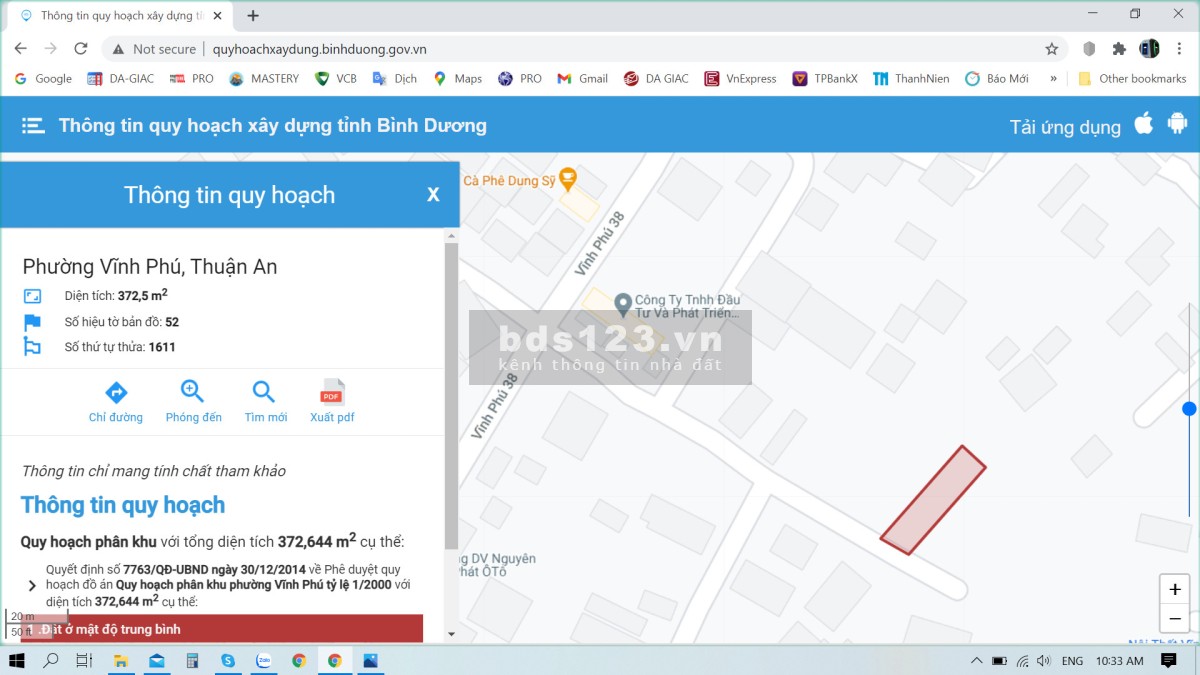Click the Chỉ đường directions icon
1200x675 pixels.
(x=116, y=391)
